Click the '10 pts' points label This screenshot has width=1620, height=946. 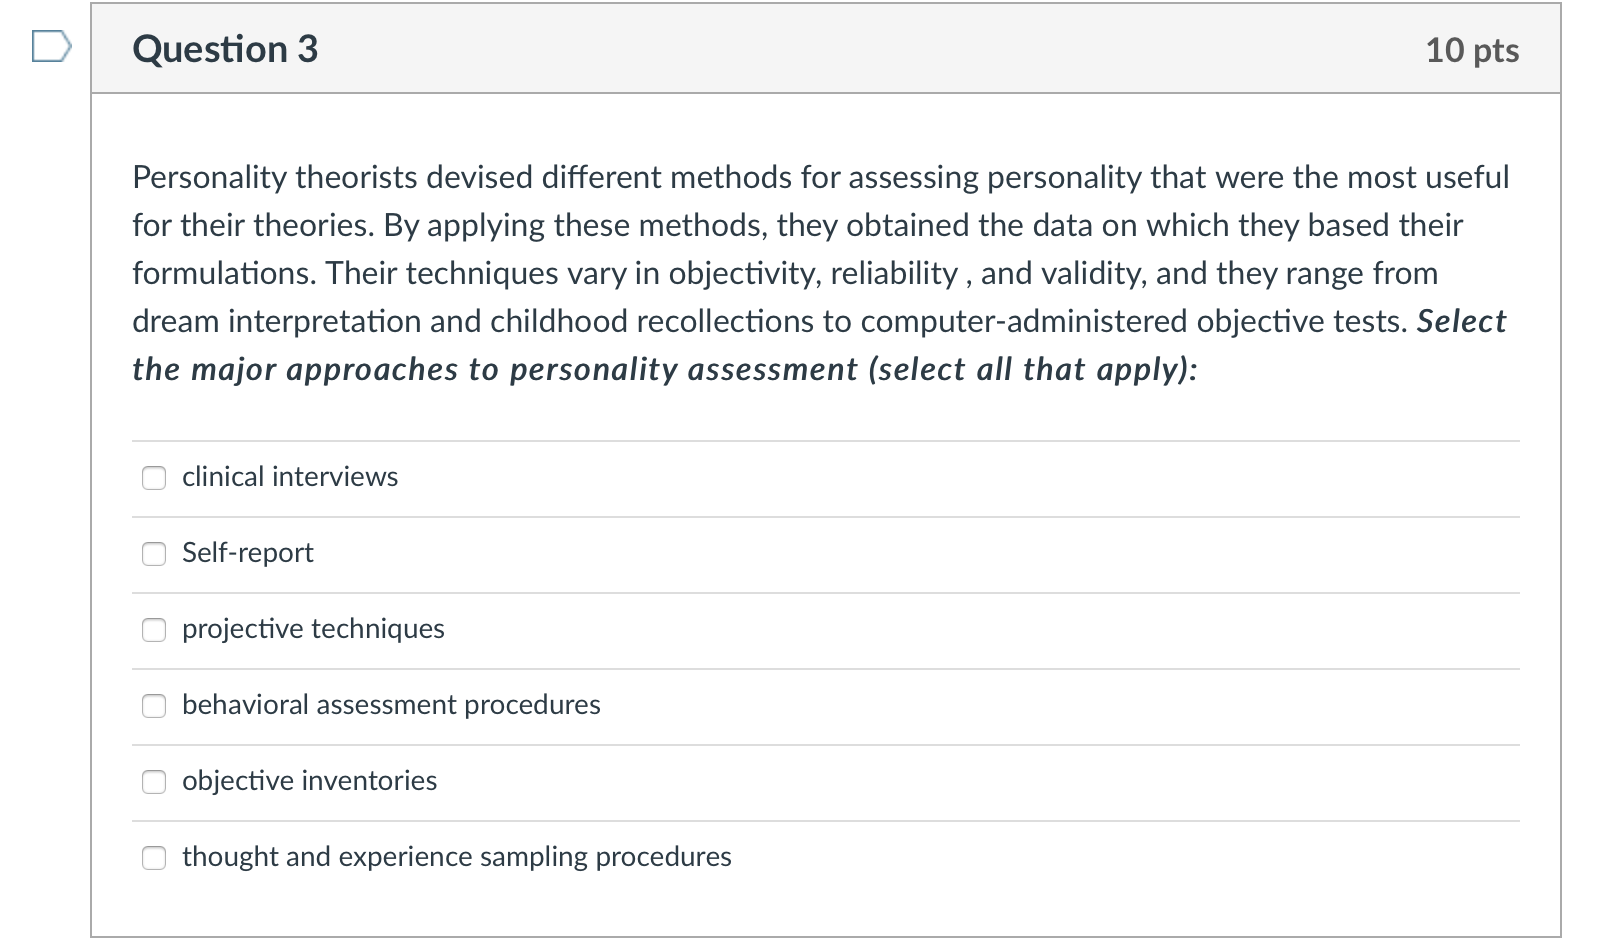click(x=1472, y=50)
